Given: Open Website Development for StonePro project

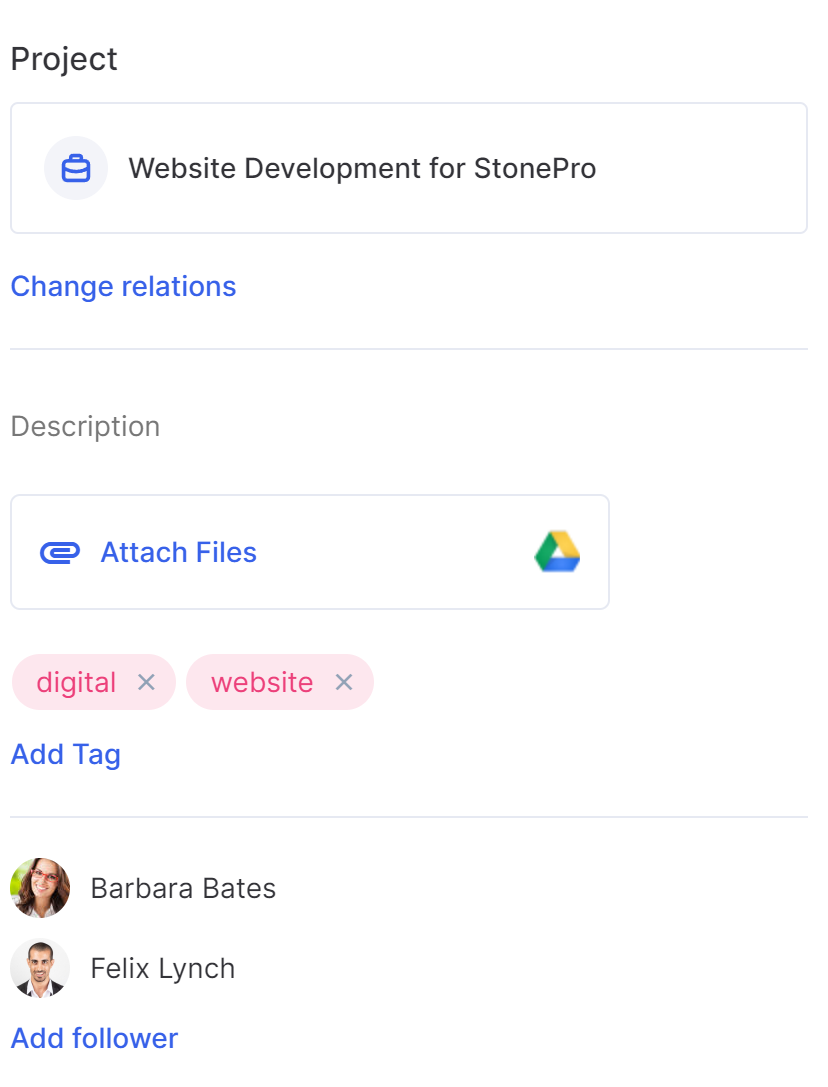Looking at the screenshot, I should 362,168.
